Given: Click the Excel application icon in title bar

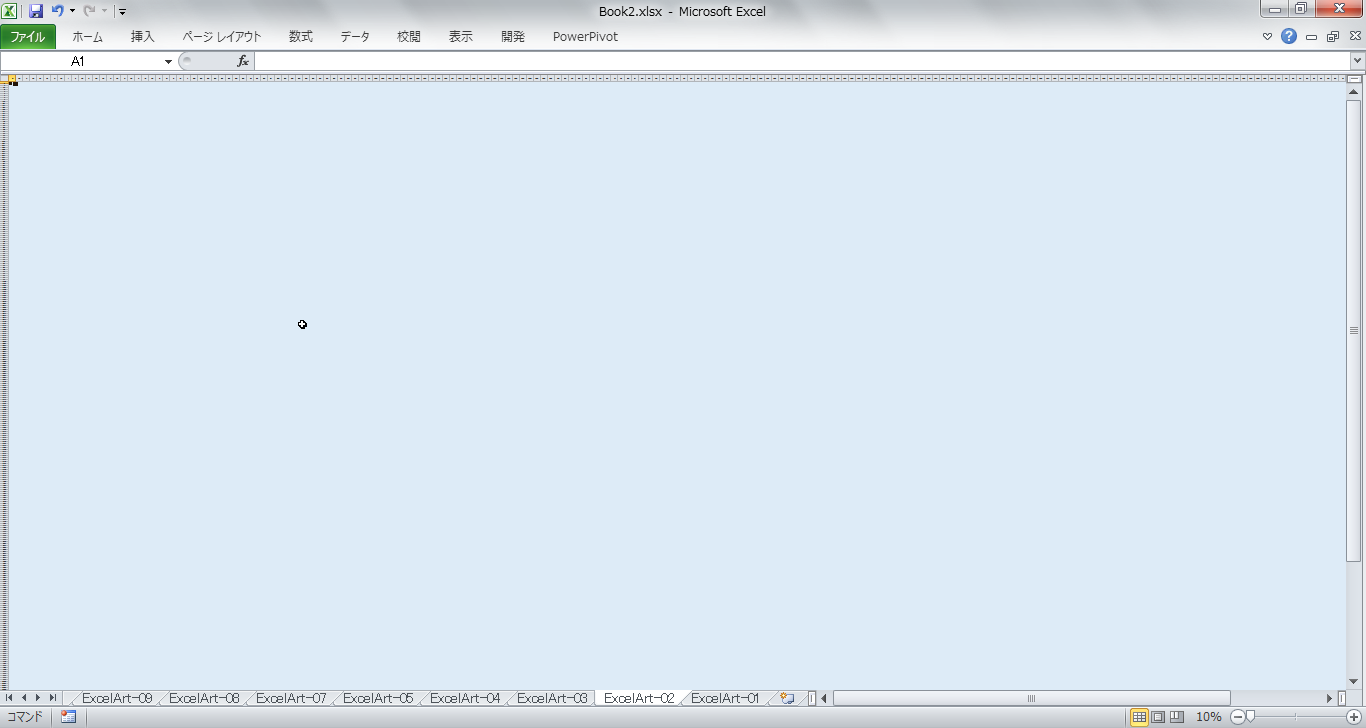Looking at the screenshot, I should [9, 11].
